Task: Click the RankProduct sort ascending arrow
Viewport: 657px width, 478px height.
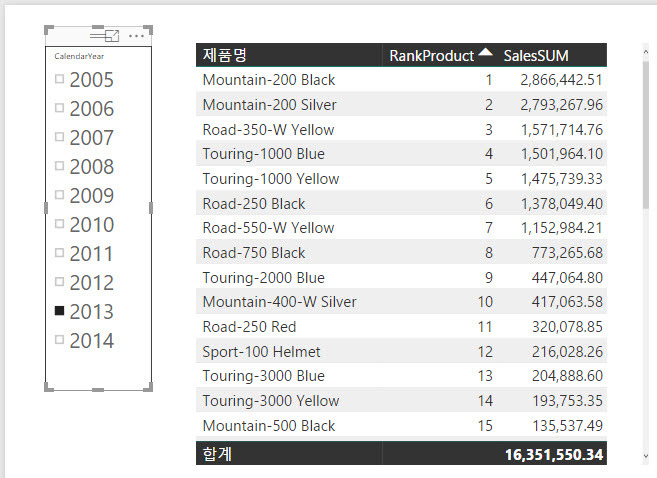Action: pos(486,52)
